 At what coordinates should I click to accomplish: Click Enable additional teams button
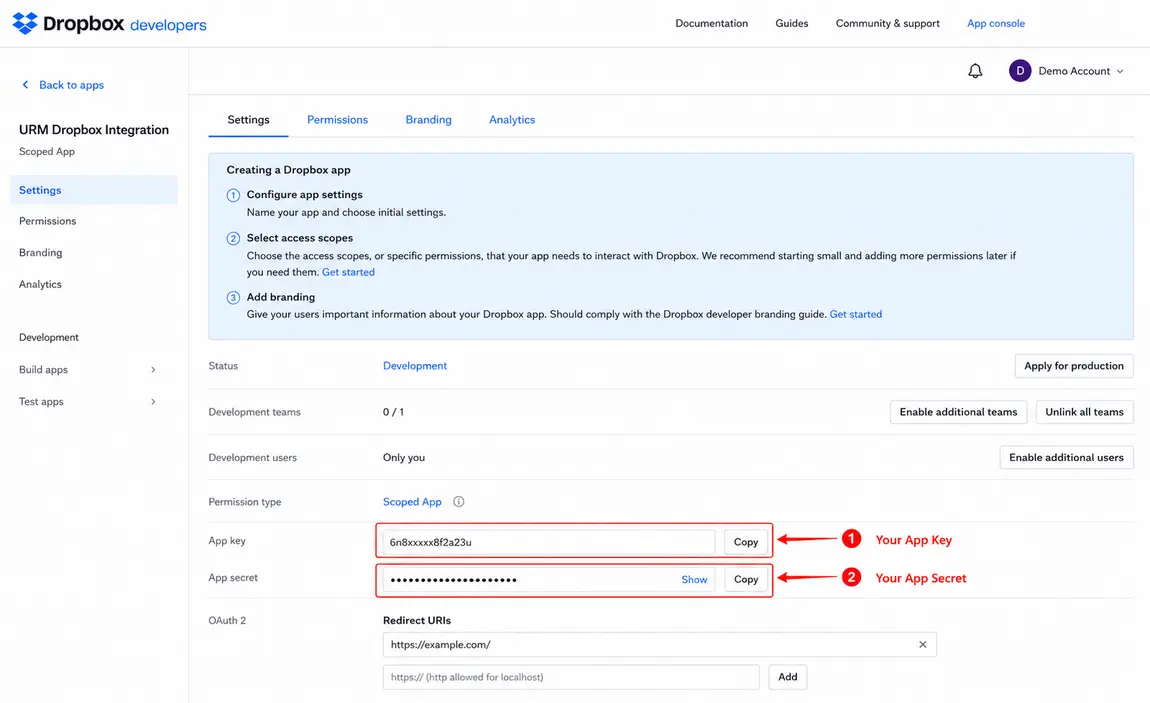(x=958, y=412)
